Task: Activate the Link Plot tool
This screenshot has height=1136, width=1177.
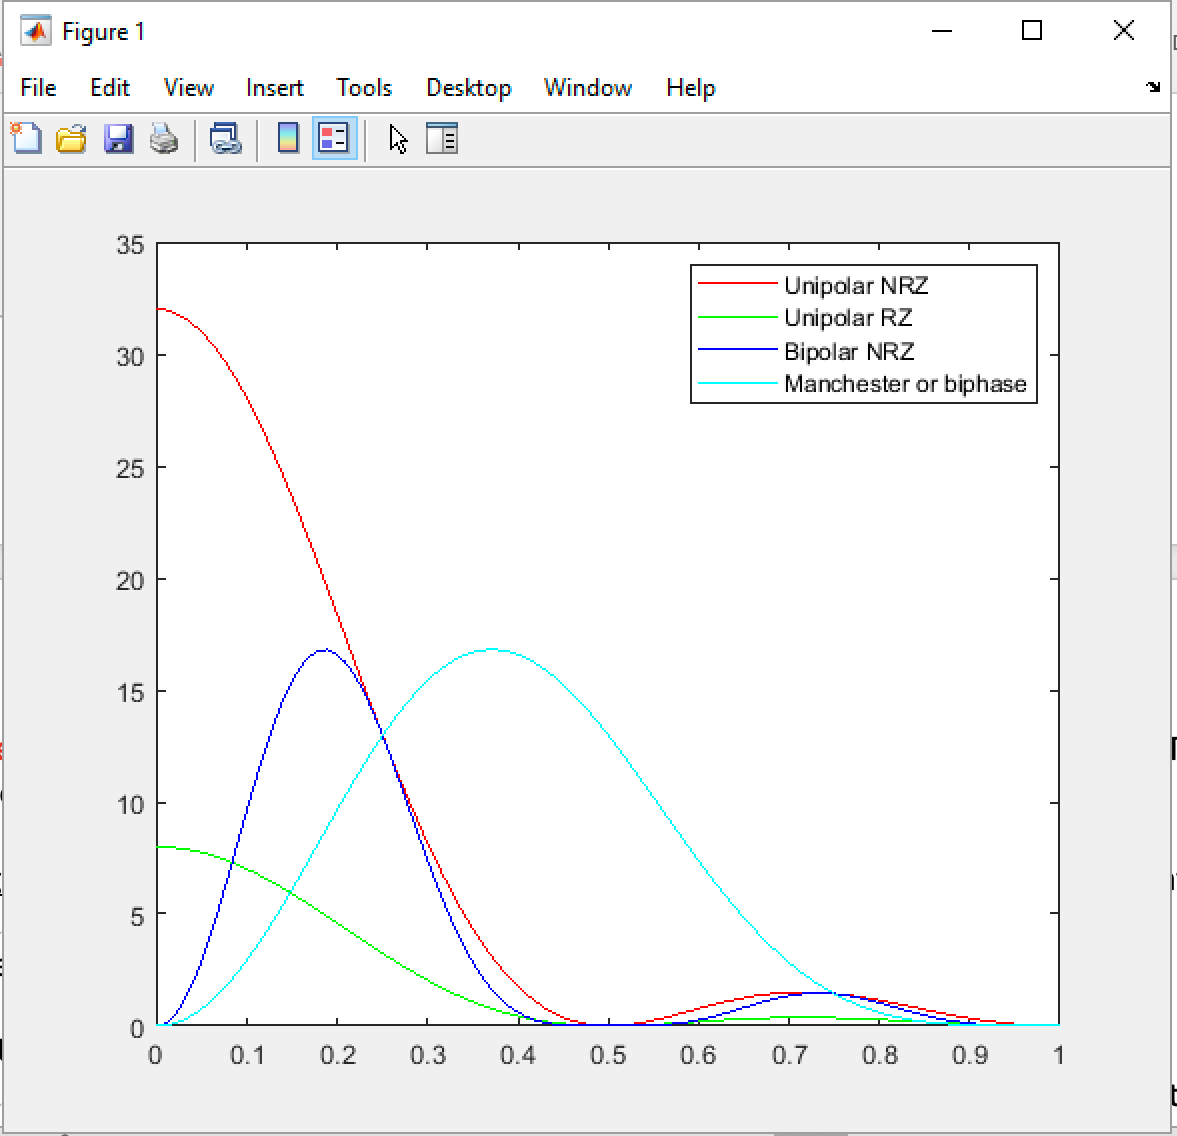Action: coord(225,139)
